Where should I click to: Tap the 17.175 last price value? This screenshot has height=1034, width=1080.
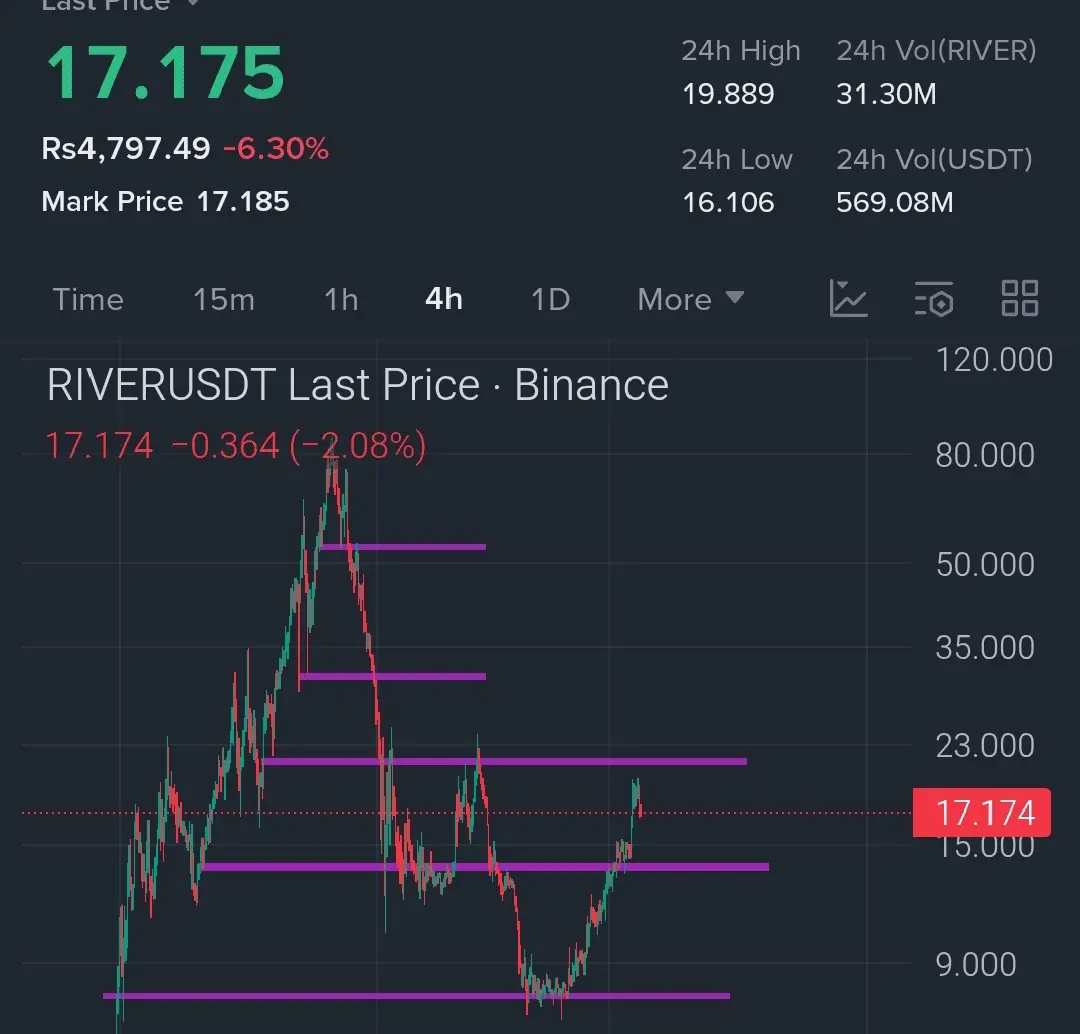tap(165, 72)
